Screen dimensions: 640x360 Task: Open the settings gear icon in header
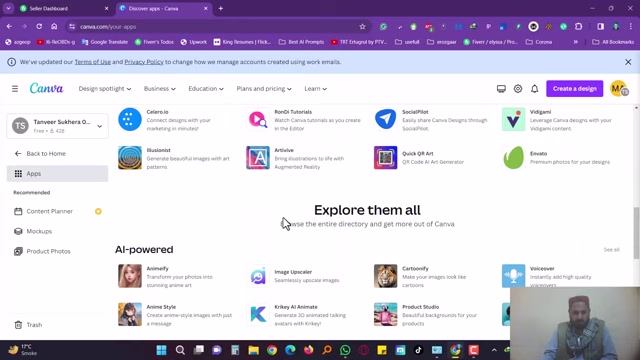(x=518, y=89)
